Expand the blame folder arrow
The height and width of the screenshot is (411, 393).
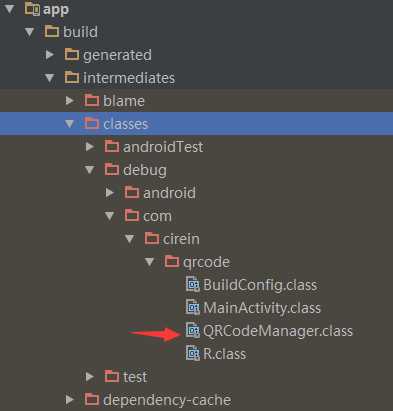[70, 100]
